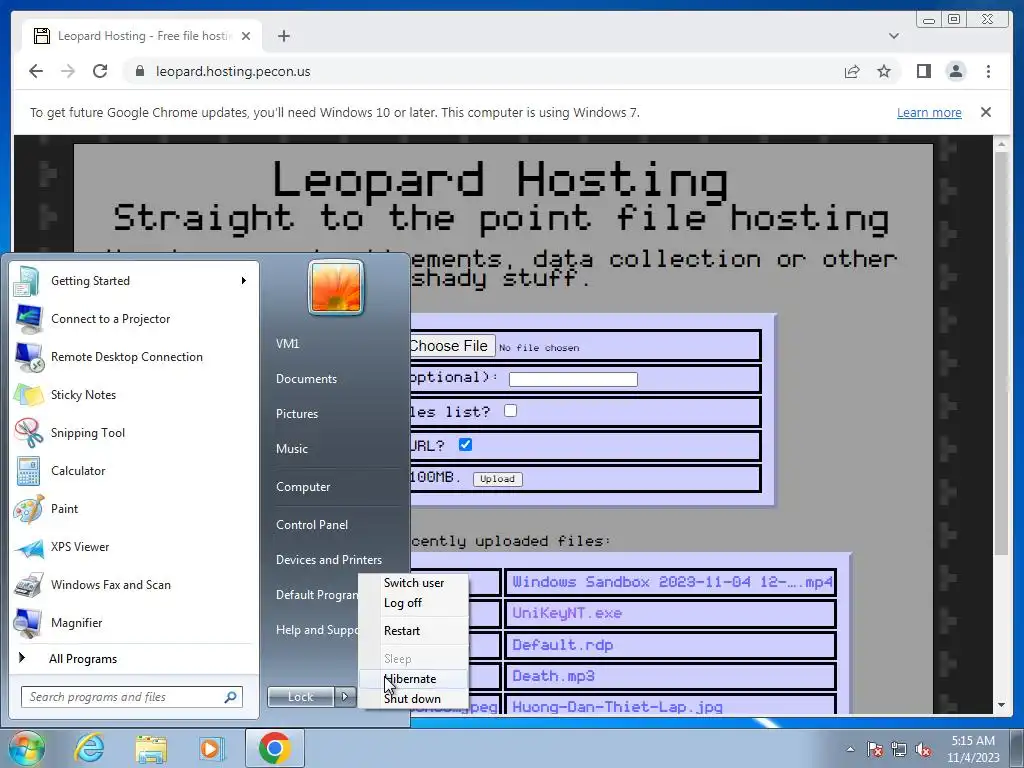Viewport: 1024px width, 768px height.
Task: Open Documents in Start menu
Action: pos(306,379)
